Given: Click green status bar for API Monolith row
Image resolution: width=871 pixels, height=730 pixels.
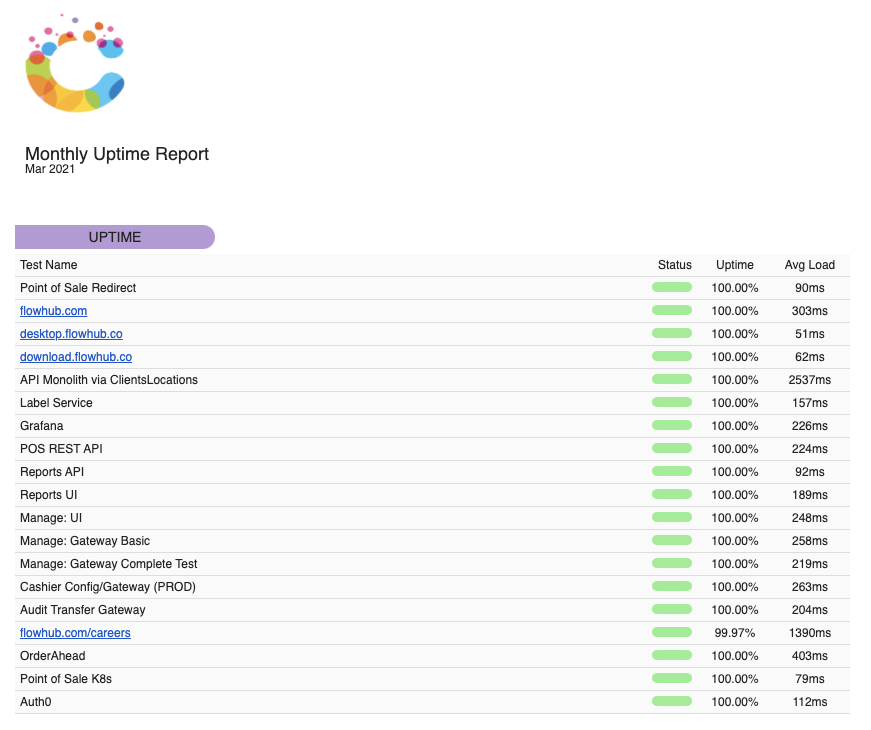Looking at the screenshot, I should coord(671,379).
